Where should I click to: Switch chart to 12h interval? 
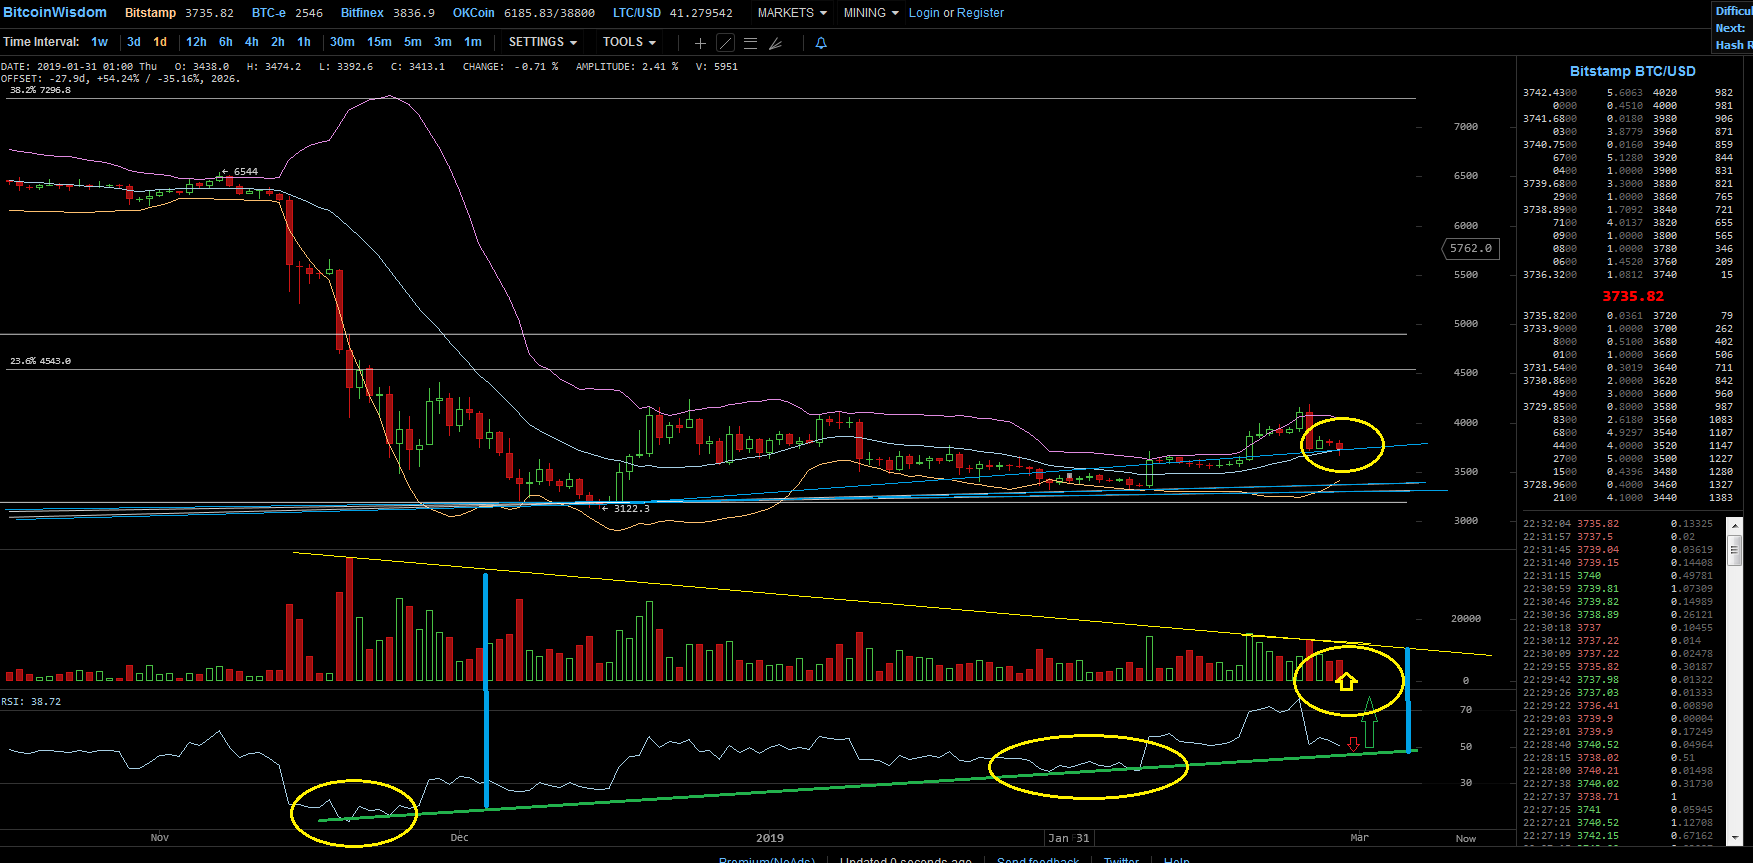(x=196, y=42)
